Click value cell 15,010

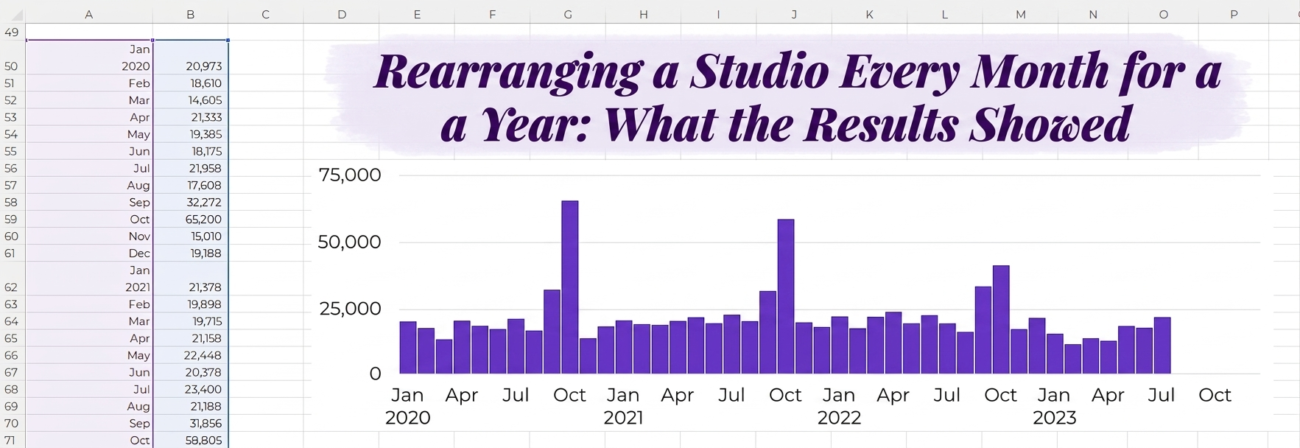pos(190,236)
